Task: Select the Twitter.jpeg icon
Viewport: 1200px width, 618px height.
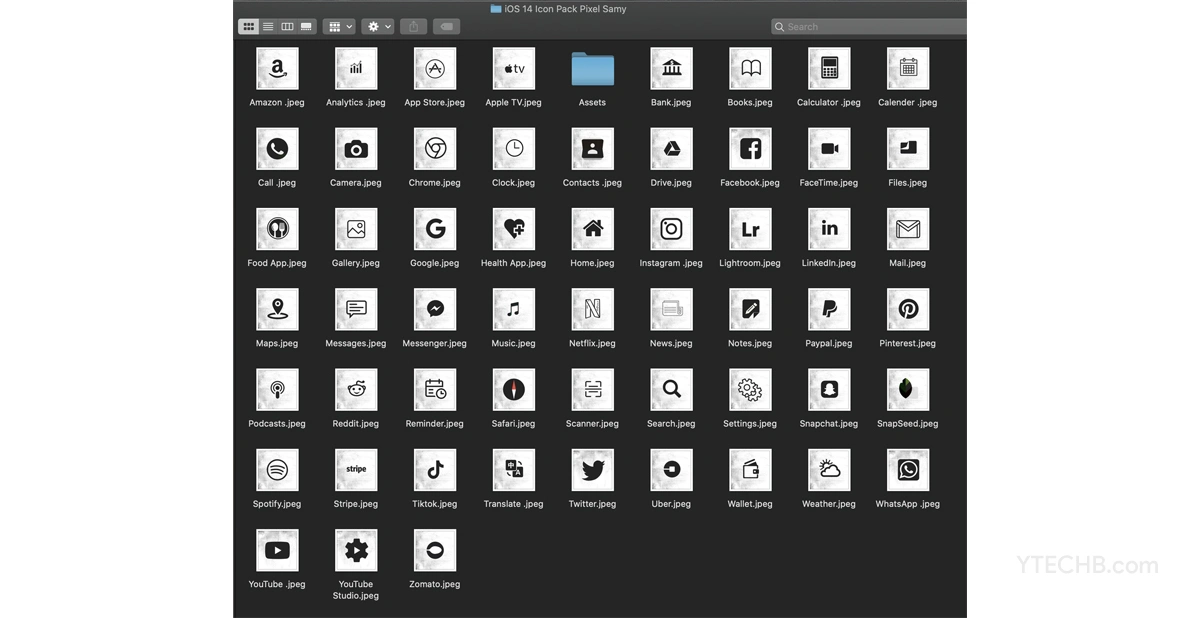Action: [x=593, y=470]
